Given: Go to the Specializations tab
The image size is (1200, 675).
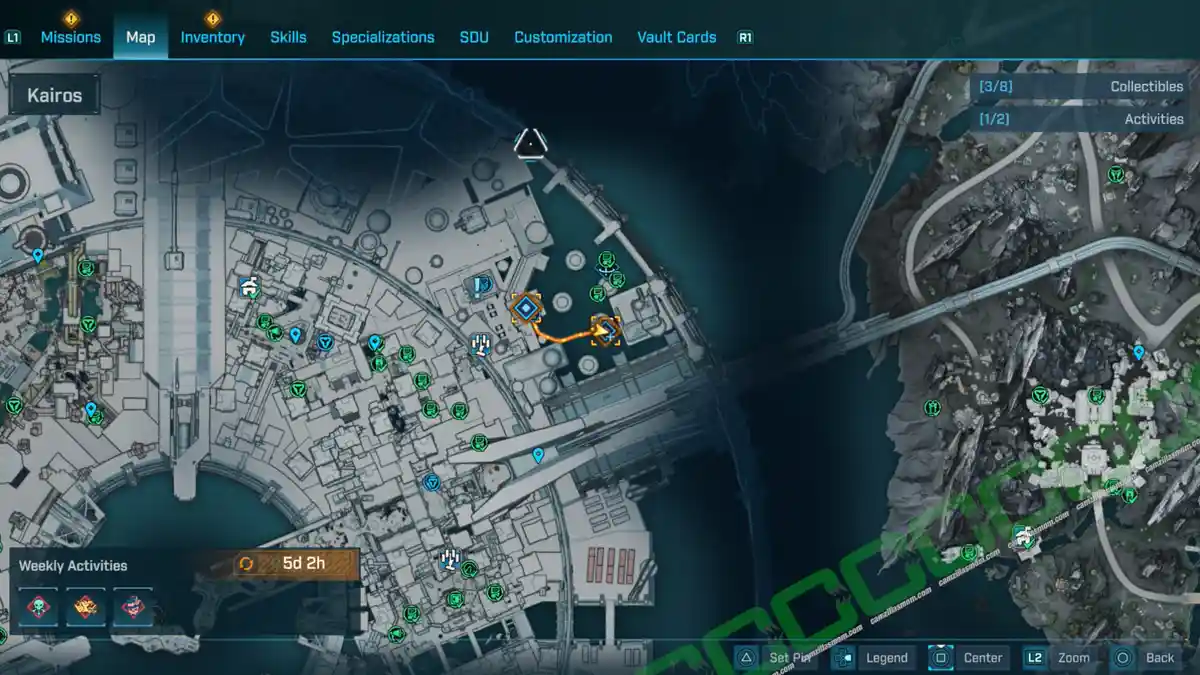Looking at the screenshot, I should [383, 37].
